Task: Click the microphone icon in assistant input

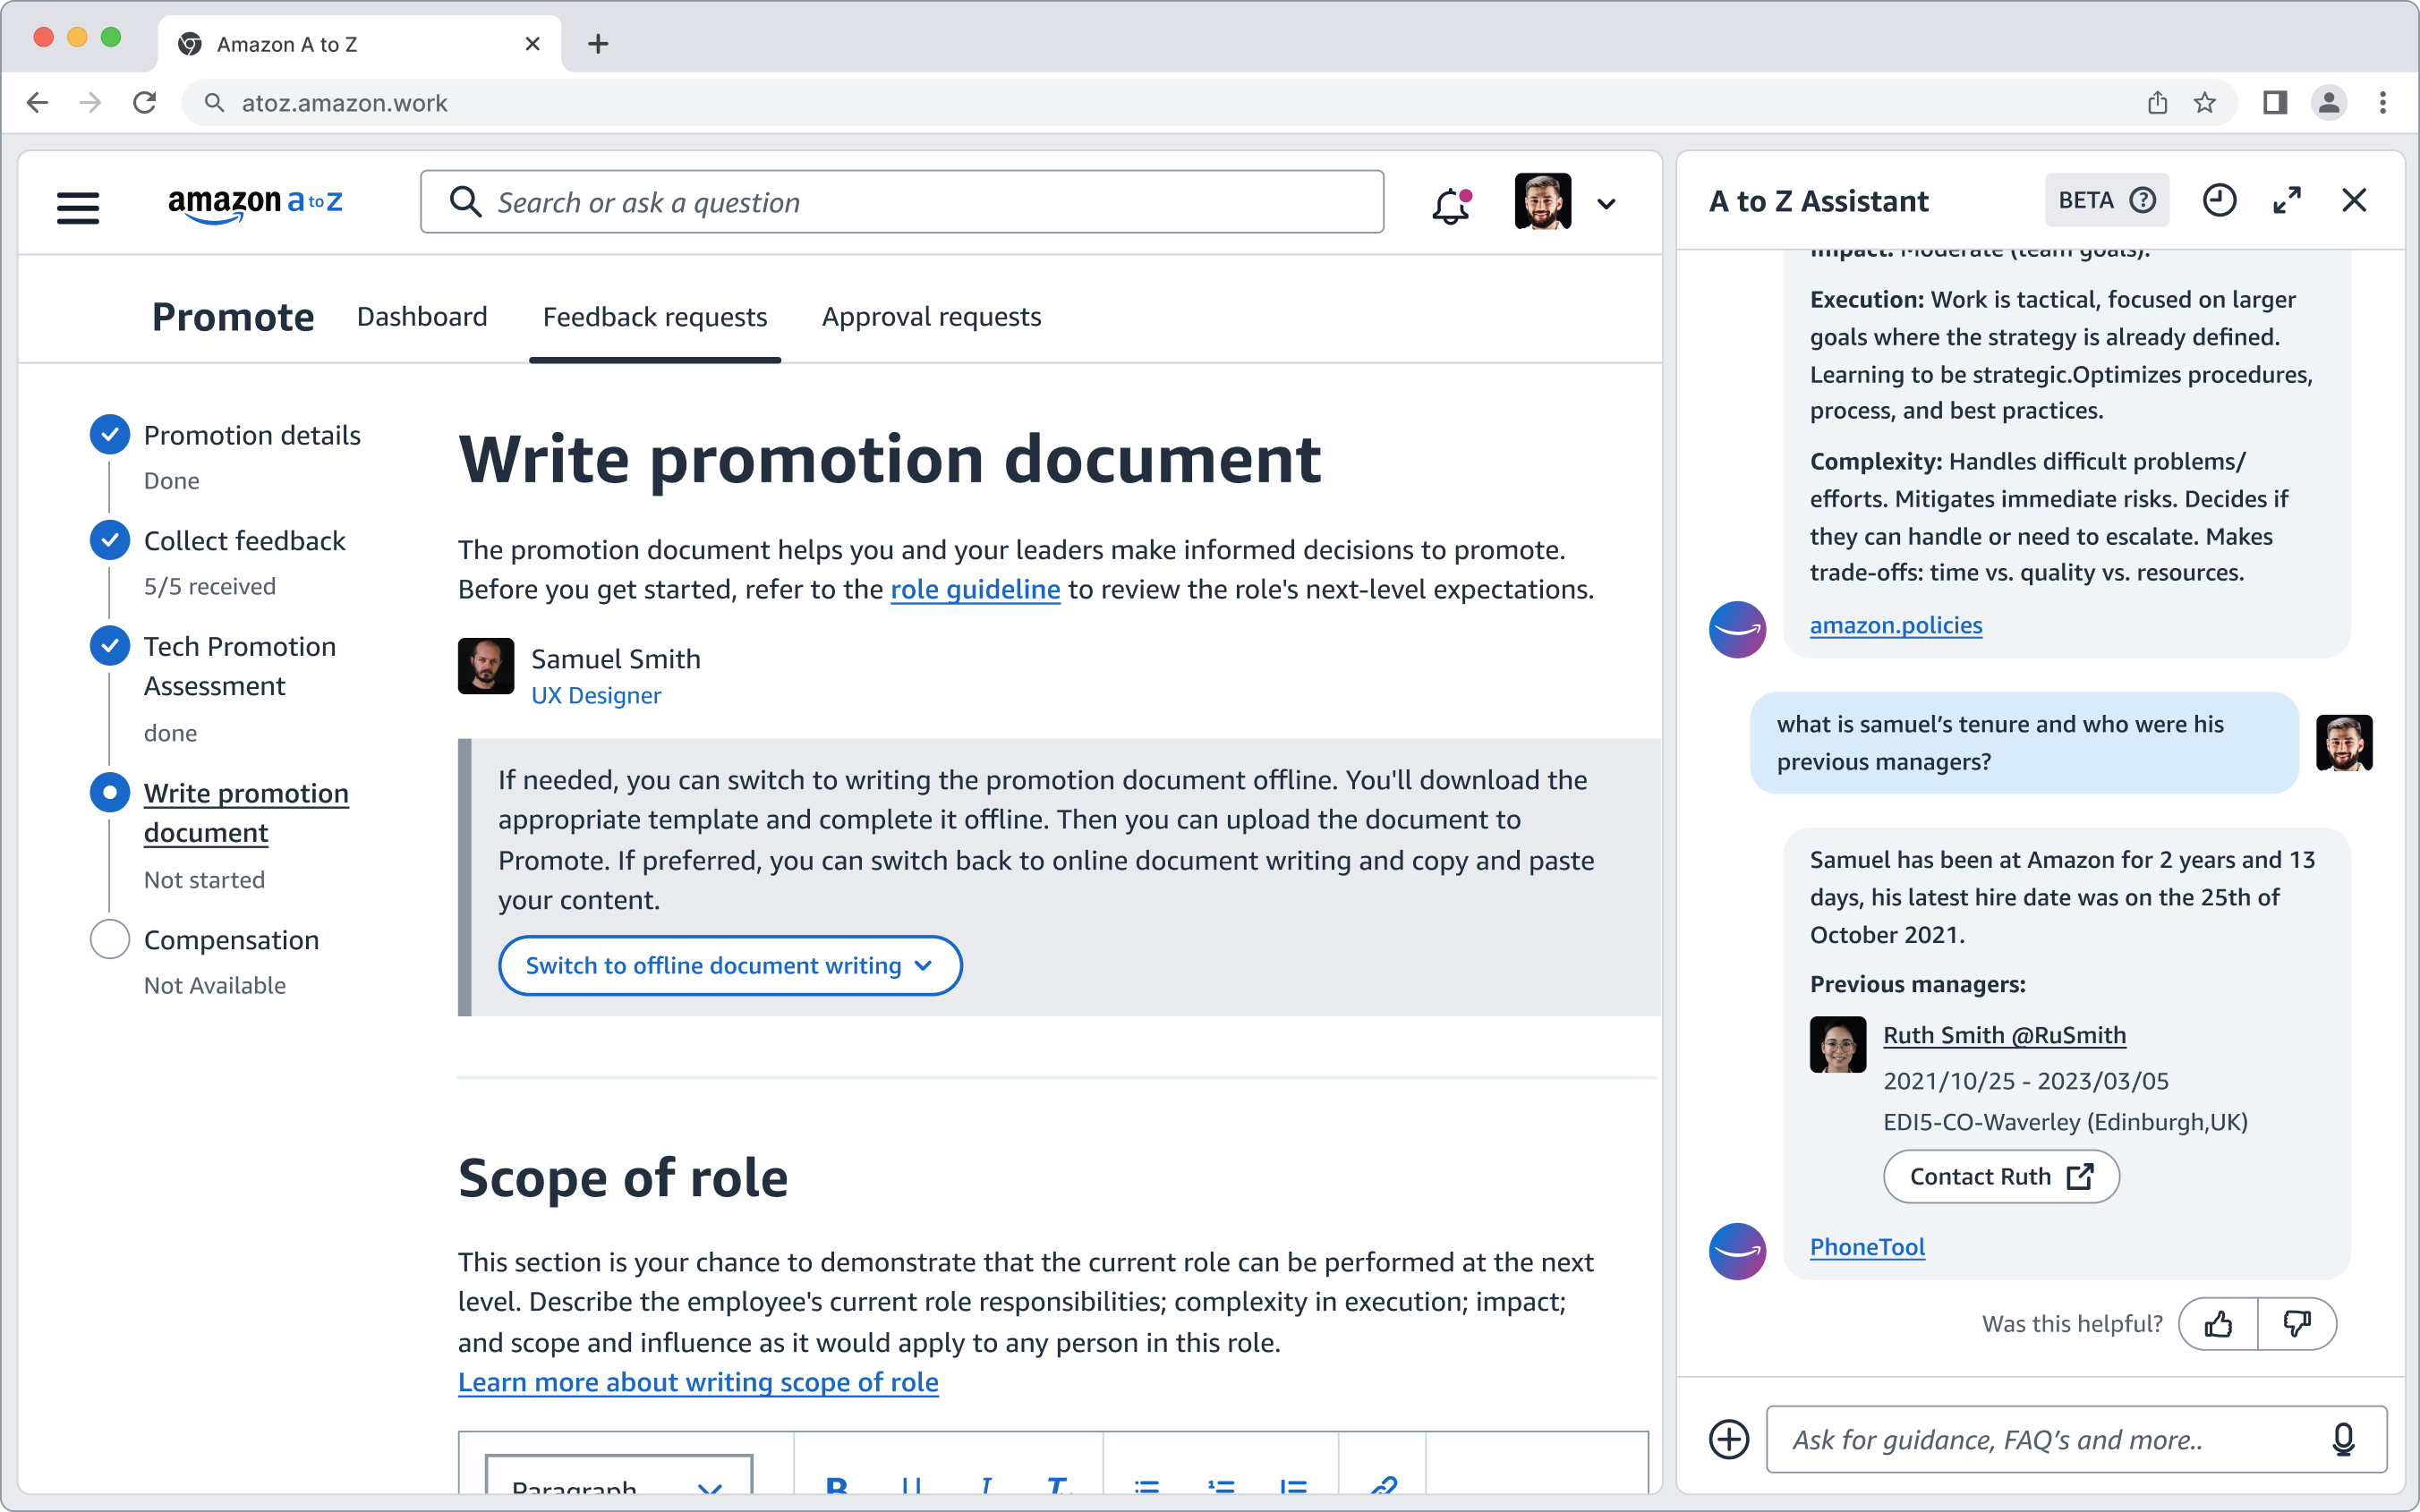Action: click(2343, 1439)
